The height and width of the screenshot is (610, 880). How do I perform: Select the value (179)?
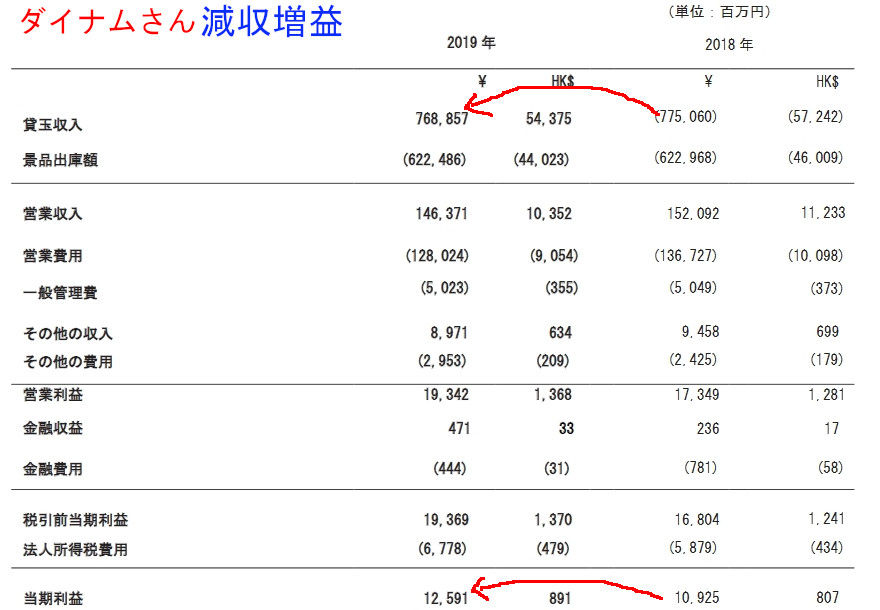coord(826,359)
